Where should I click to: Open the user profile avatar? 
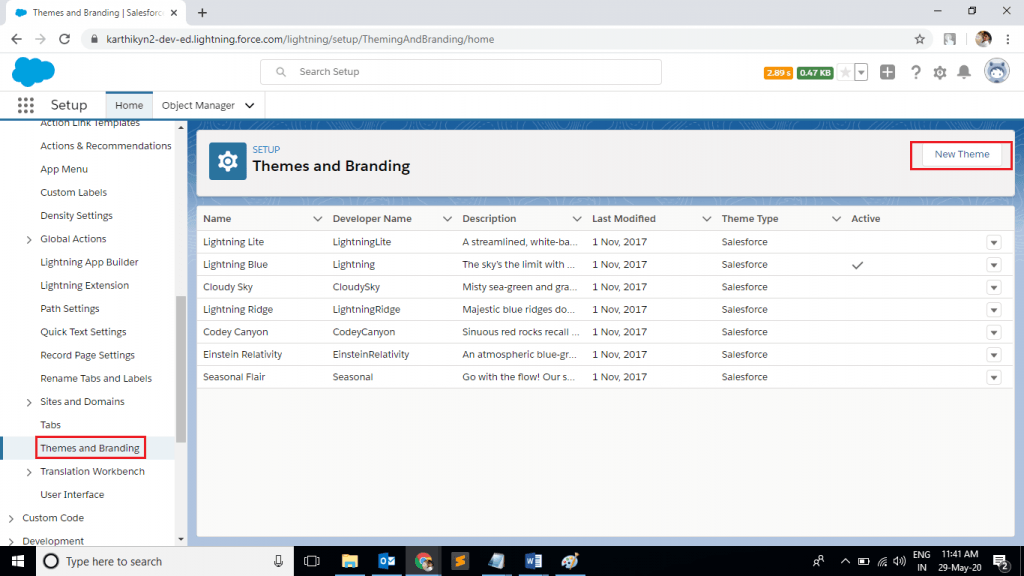[996, 72]
